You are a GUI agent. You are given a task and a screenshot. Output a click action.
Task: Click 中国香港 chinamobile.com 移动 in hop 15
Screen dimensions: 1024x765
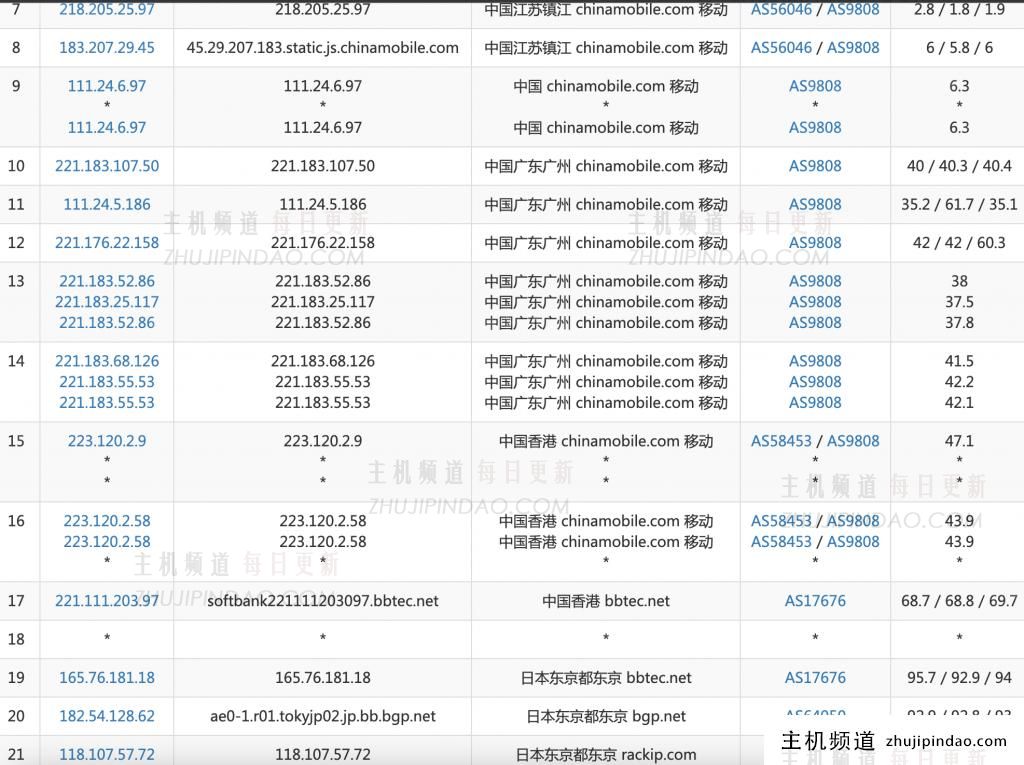point(606,441)
